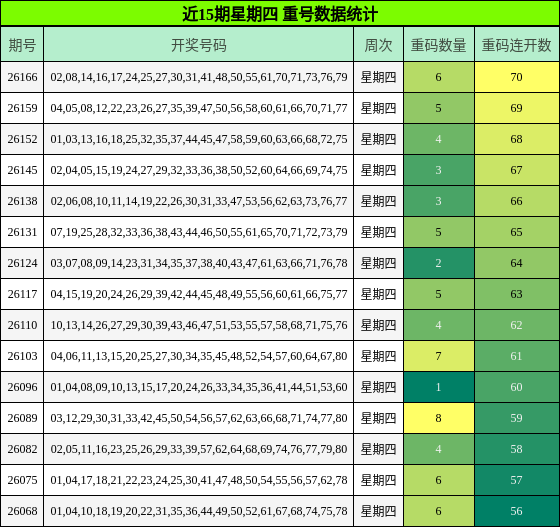This screenshot has width=560, height=527.
Task: Select period number 26145
Action: tap(22, 170)
